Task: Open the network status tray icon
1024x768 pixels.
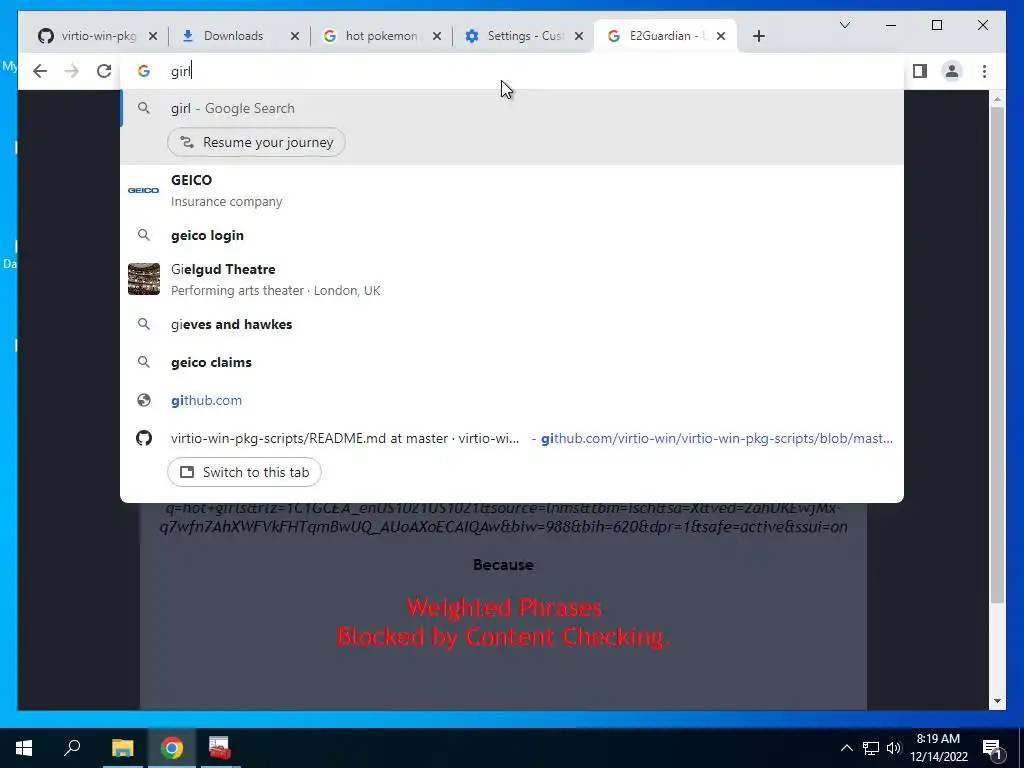Action: [x=871, y=748]
